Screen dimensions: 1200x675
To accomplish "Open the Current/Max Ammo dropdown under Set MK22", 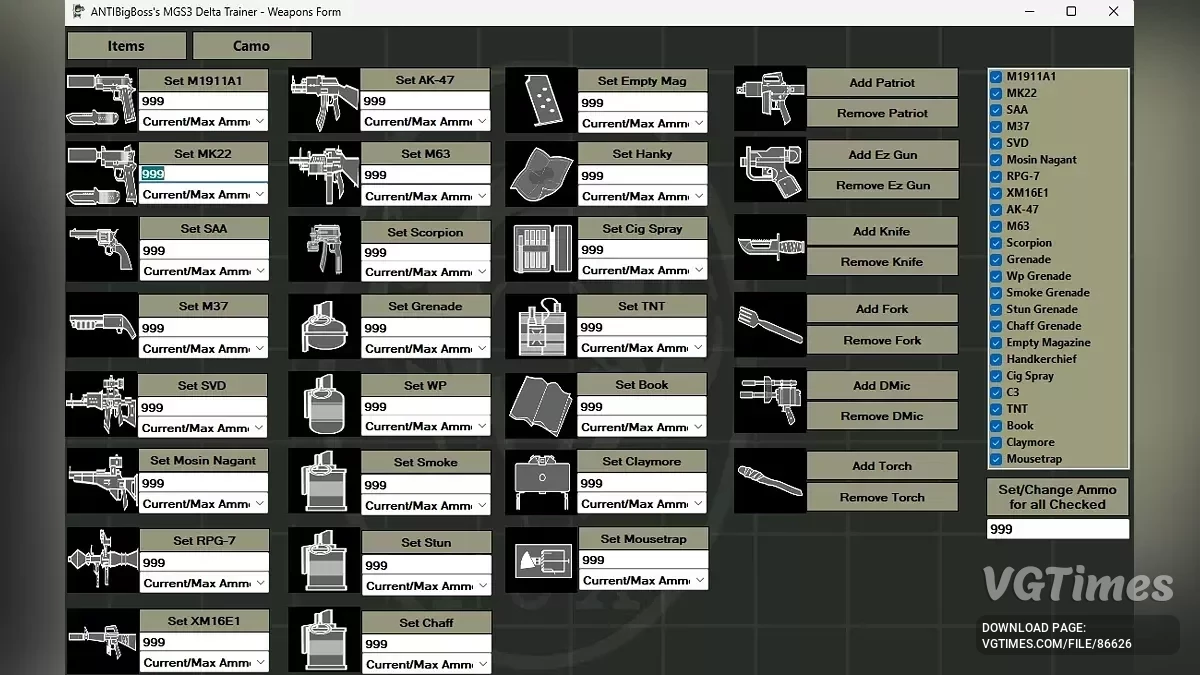I will pos(204,195).
